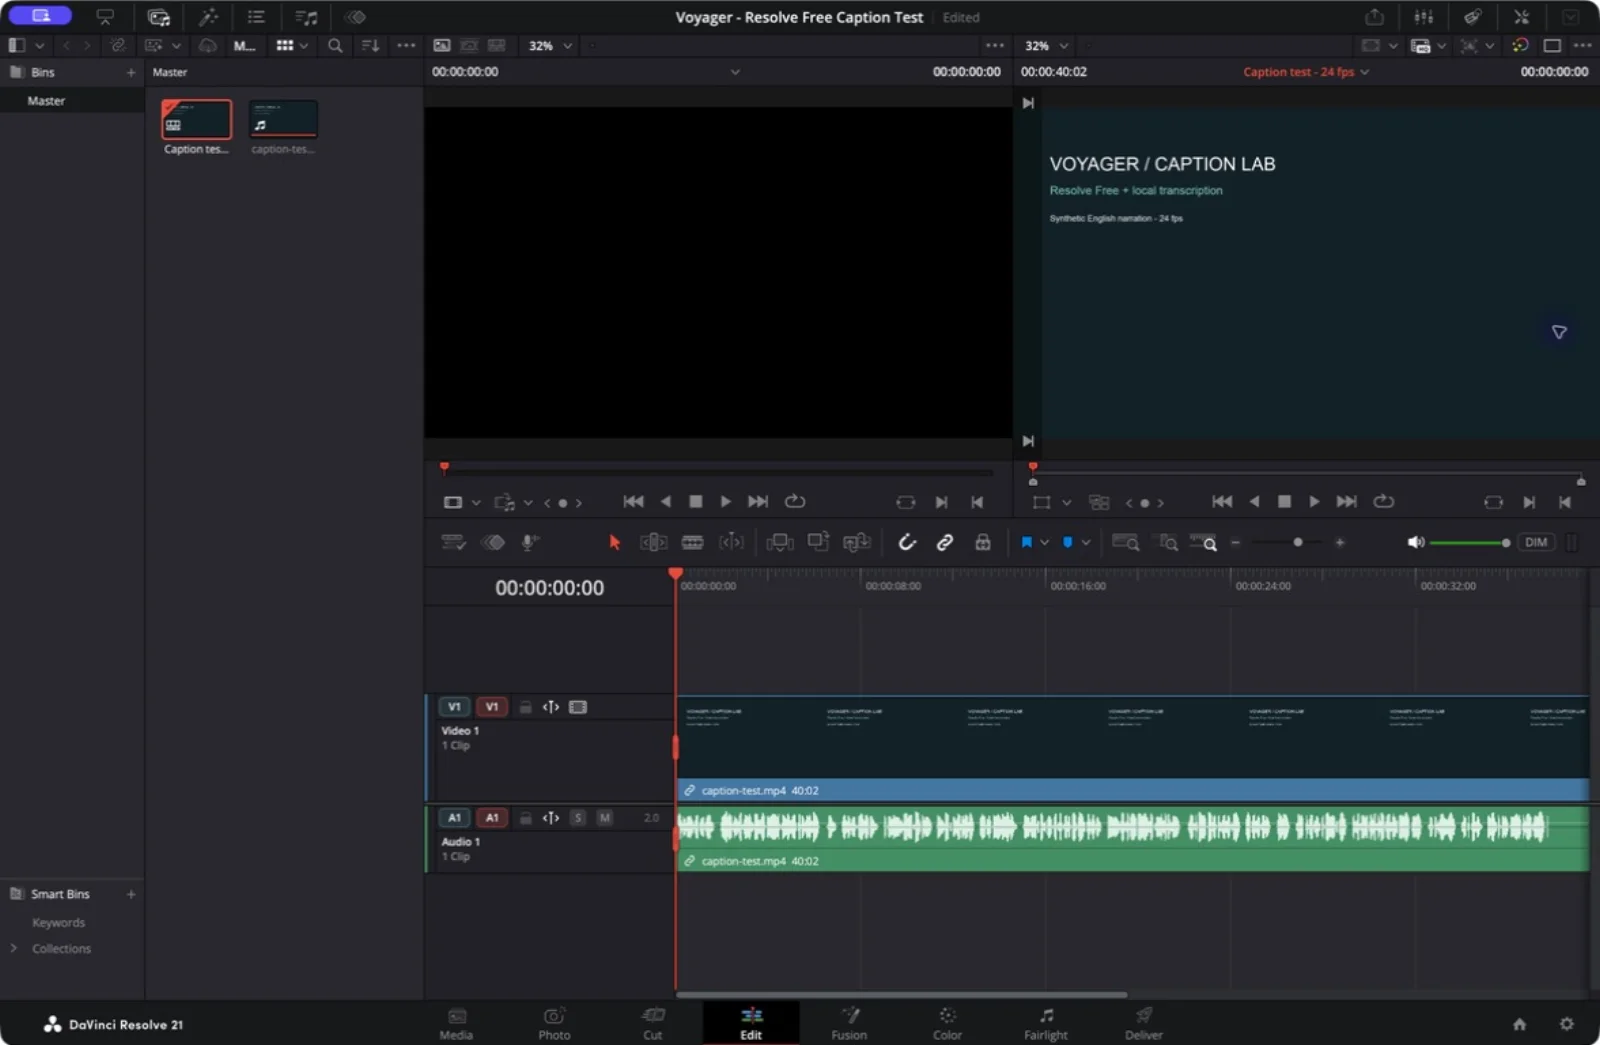Open the source clip name dropdown chevron
Image resolution: width=1600 pixels, height=1045 pixels.
pos(735,72)
